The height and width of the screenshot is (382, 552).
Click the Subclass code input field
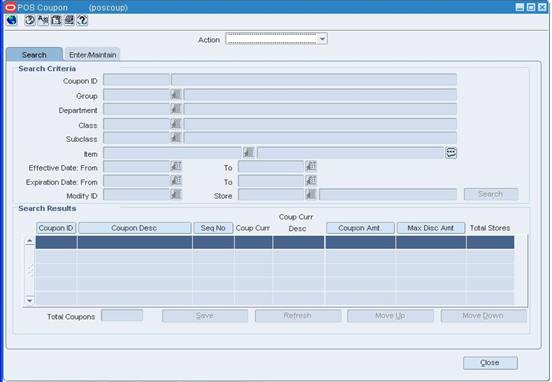coord(136,138)
